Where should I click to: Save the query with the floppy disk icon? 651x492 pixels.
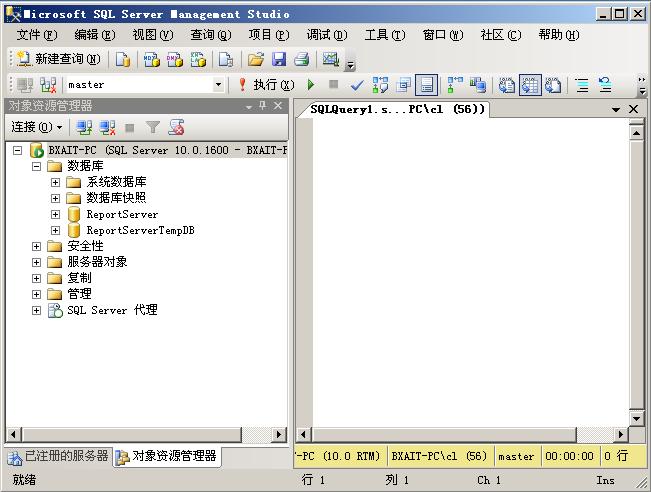pyautogui.click(x=279, y=60)
